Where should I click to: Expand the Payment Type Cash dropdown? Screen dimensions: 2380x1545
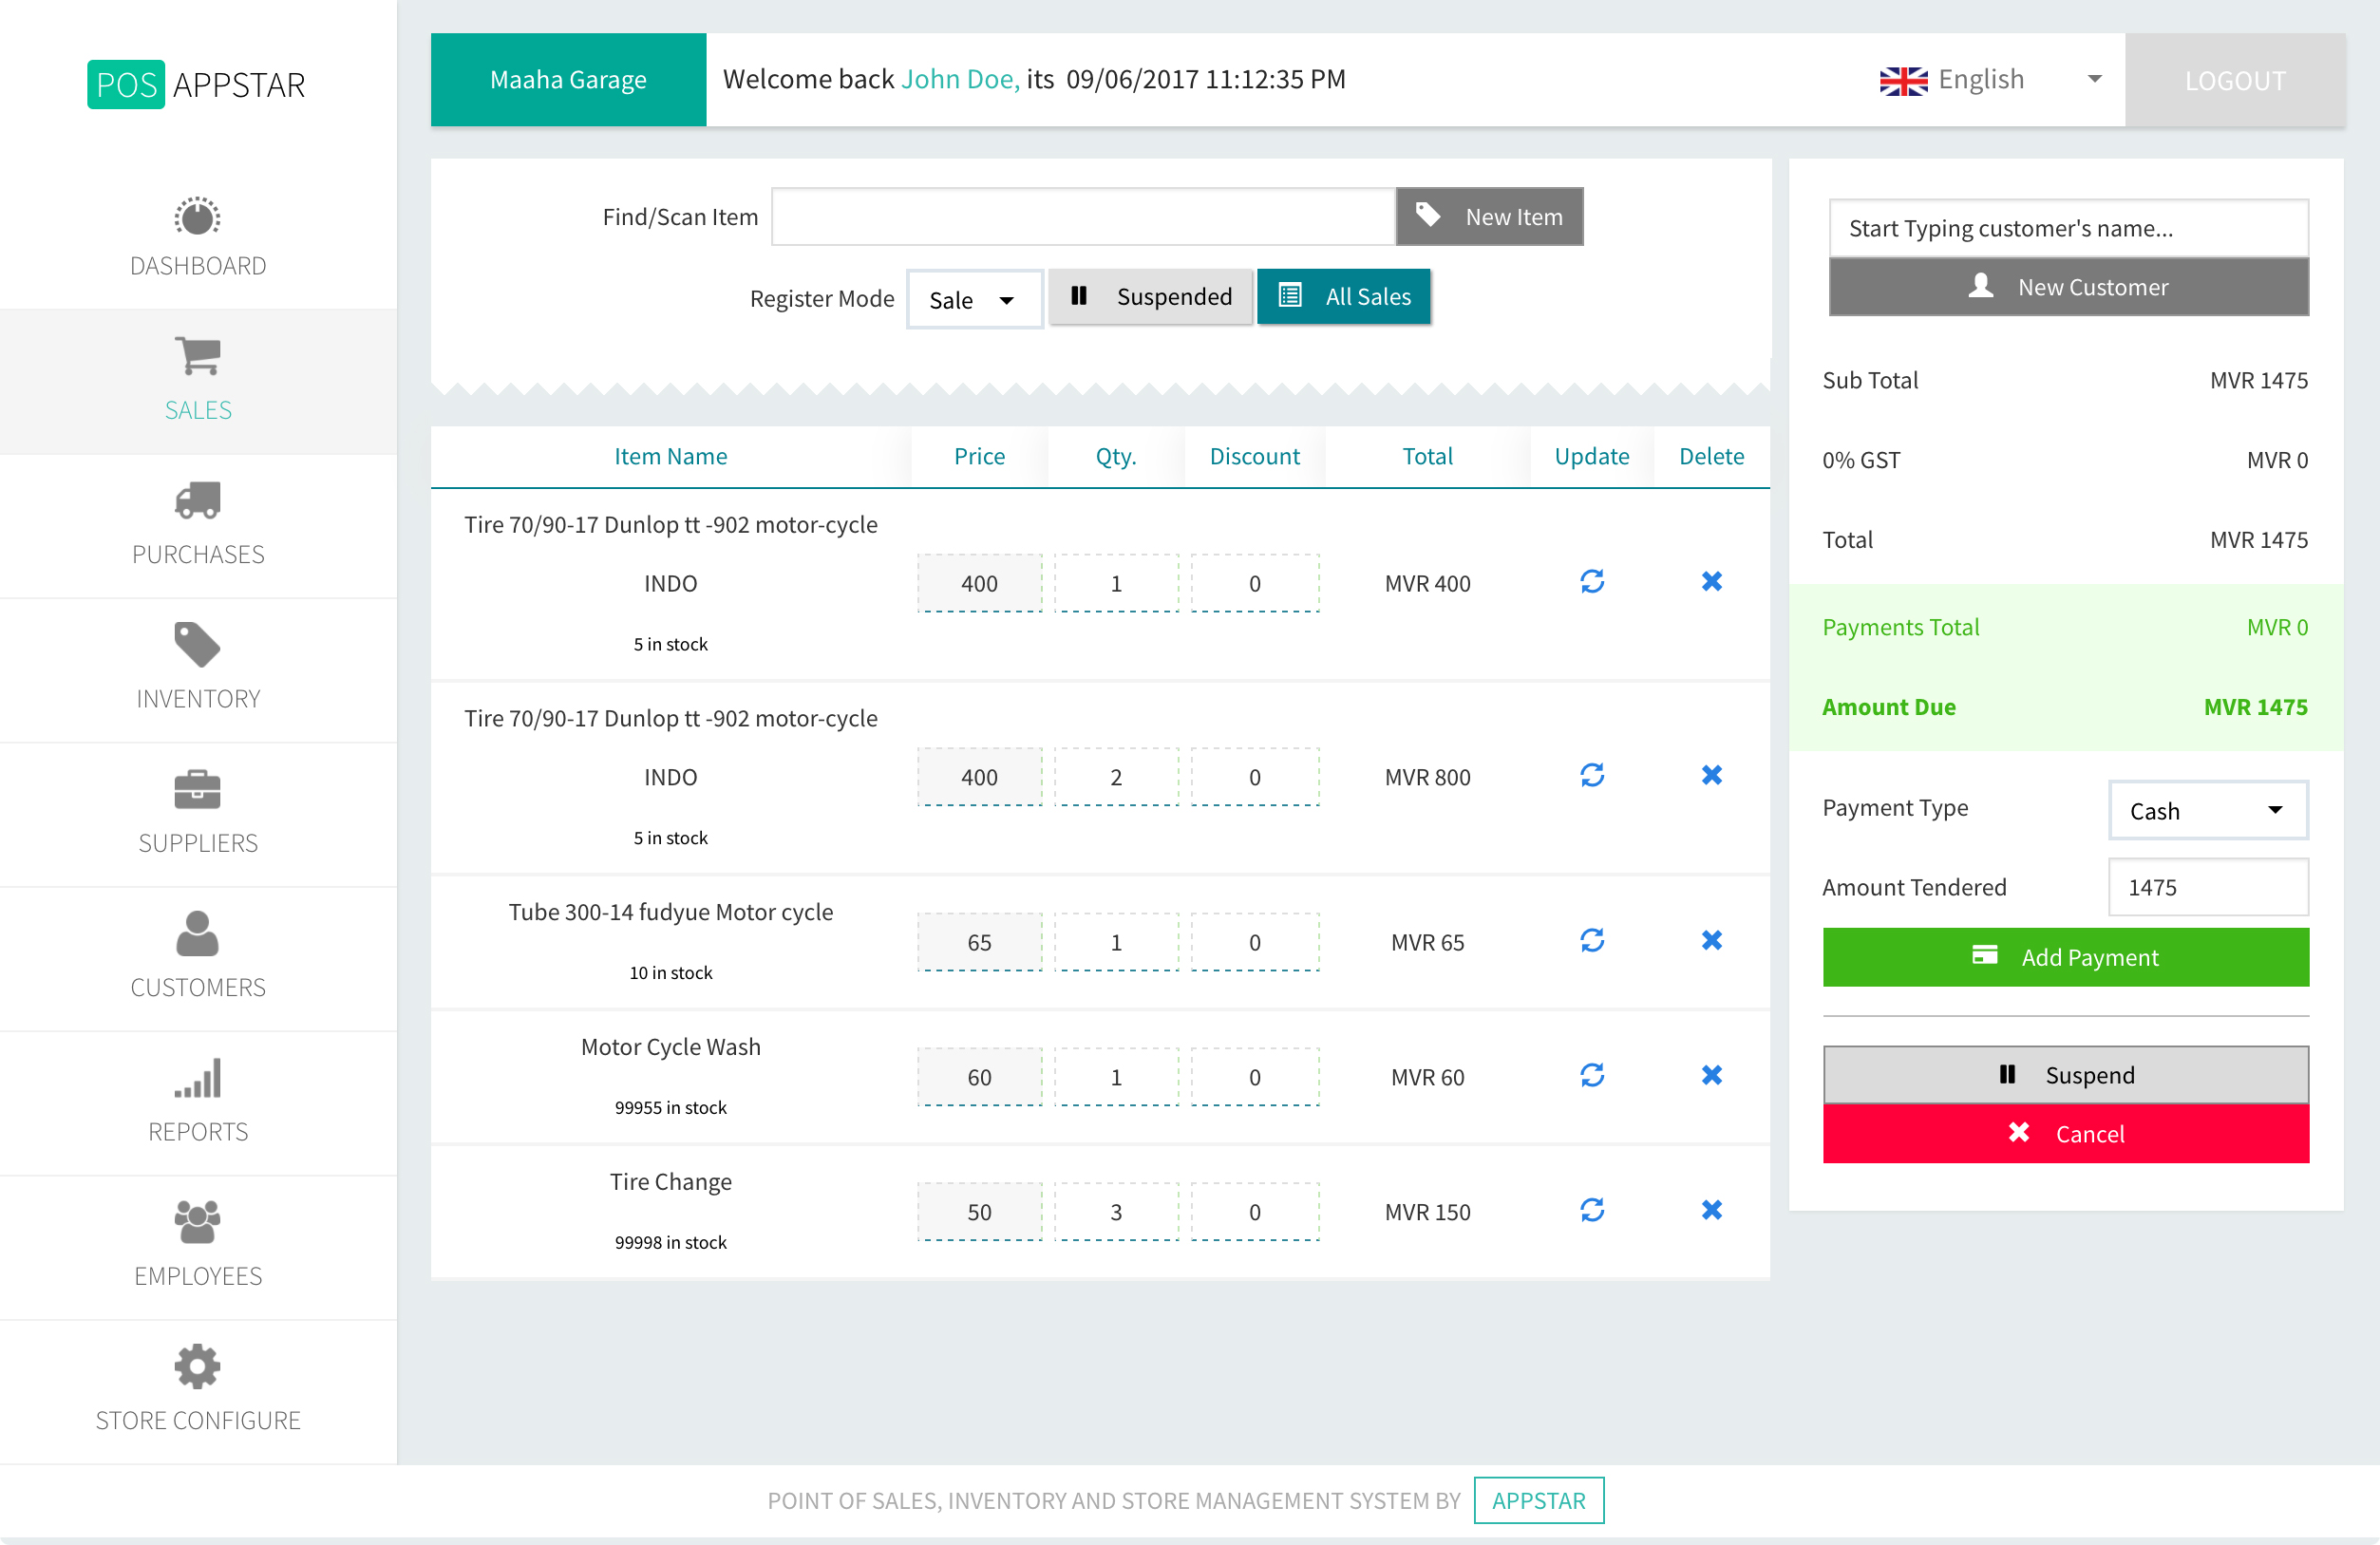(2207, 810)
